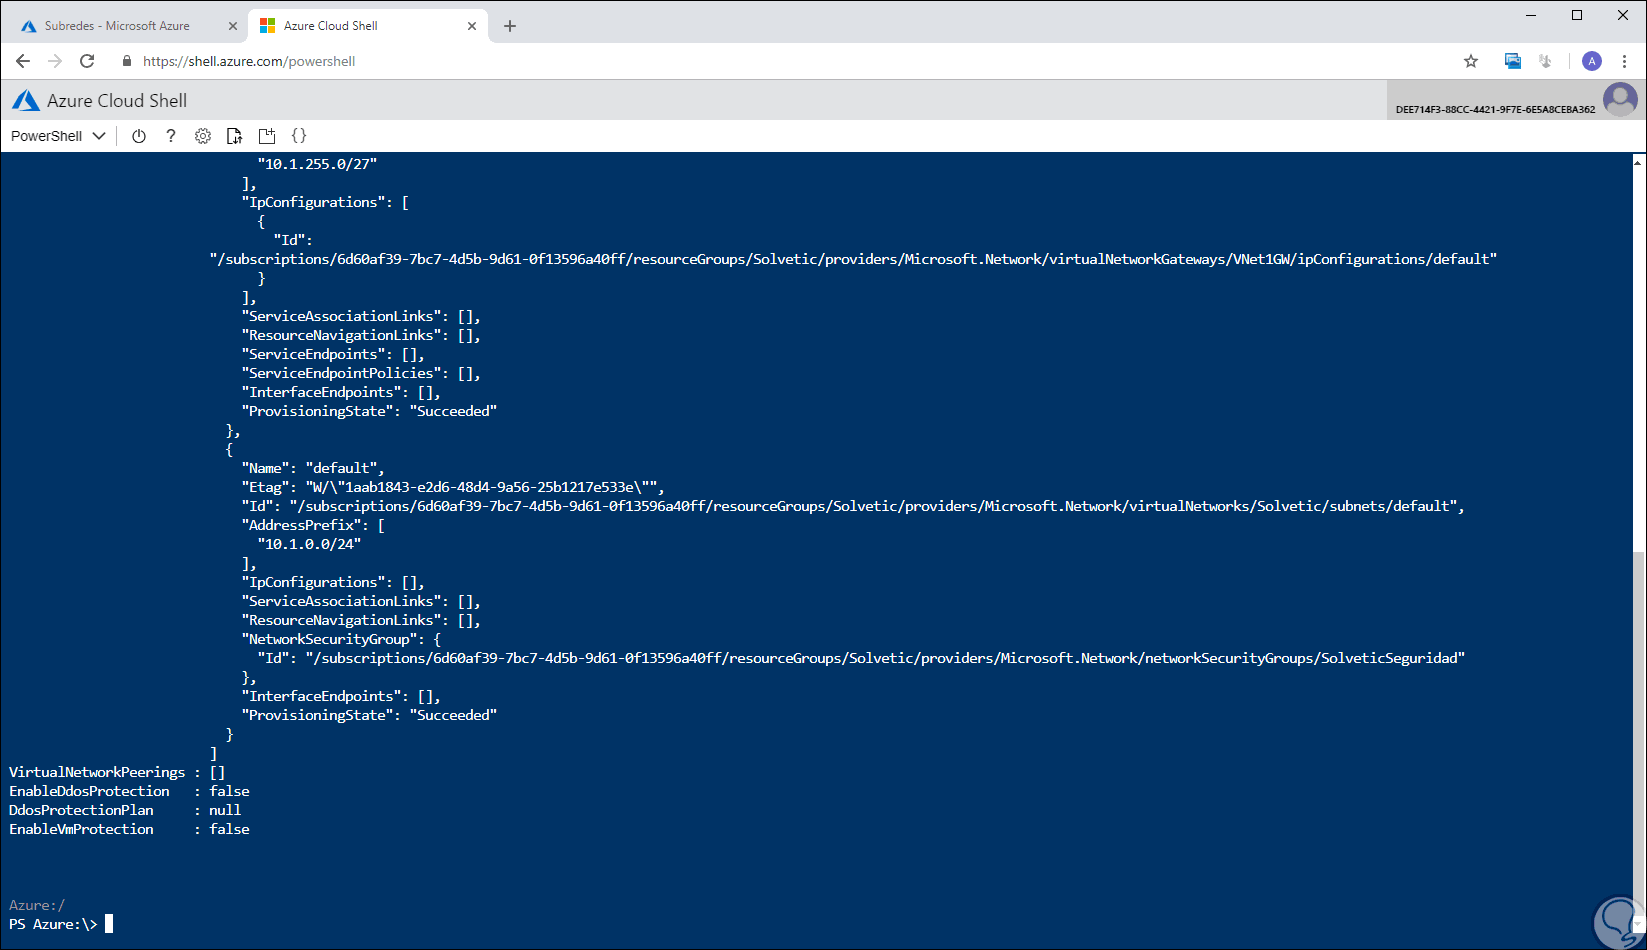This screenshot has width=1647, height=950.
Task: Go back to previous page
Action: pyautogui.click(x=23, y=61)
